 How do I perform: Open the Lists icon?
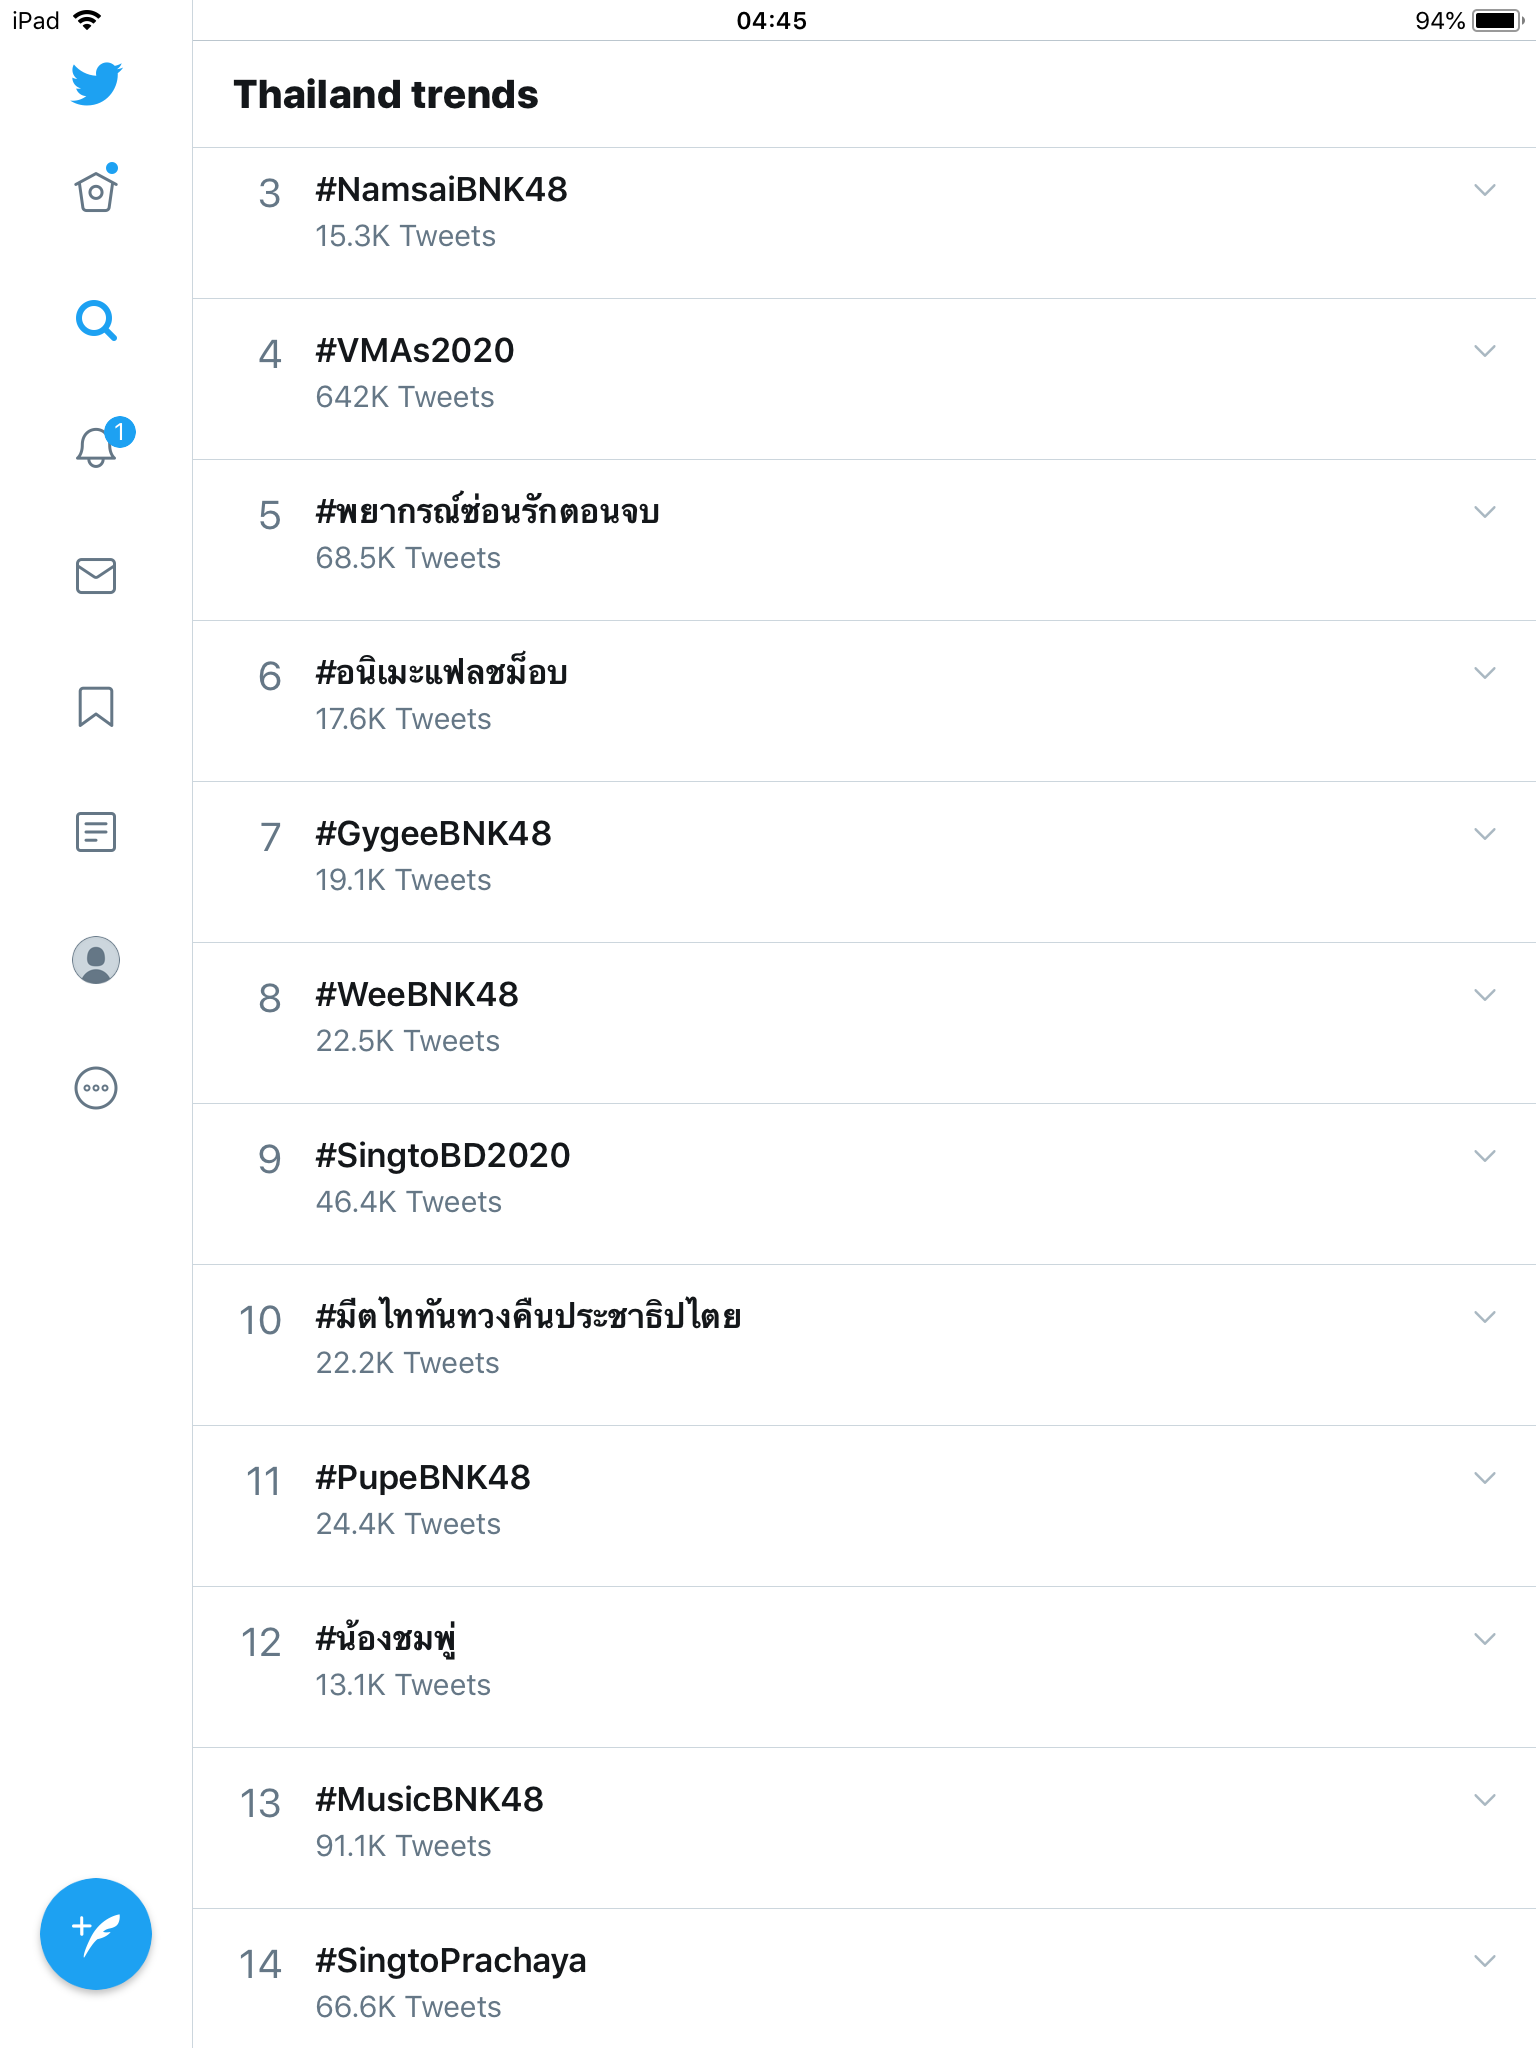pos(96,832)
